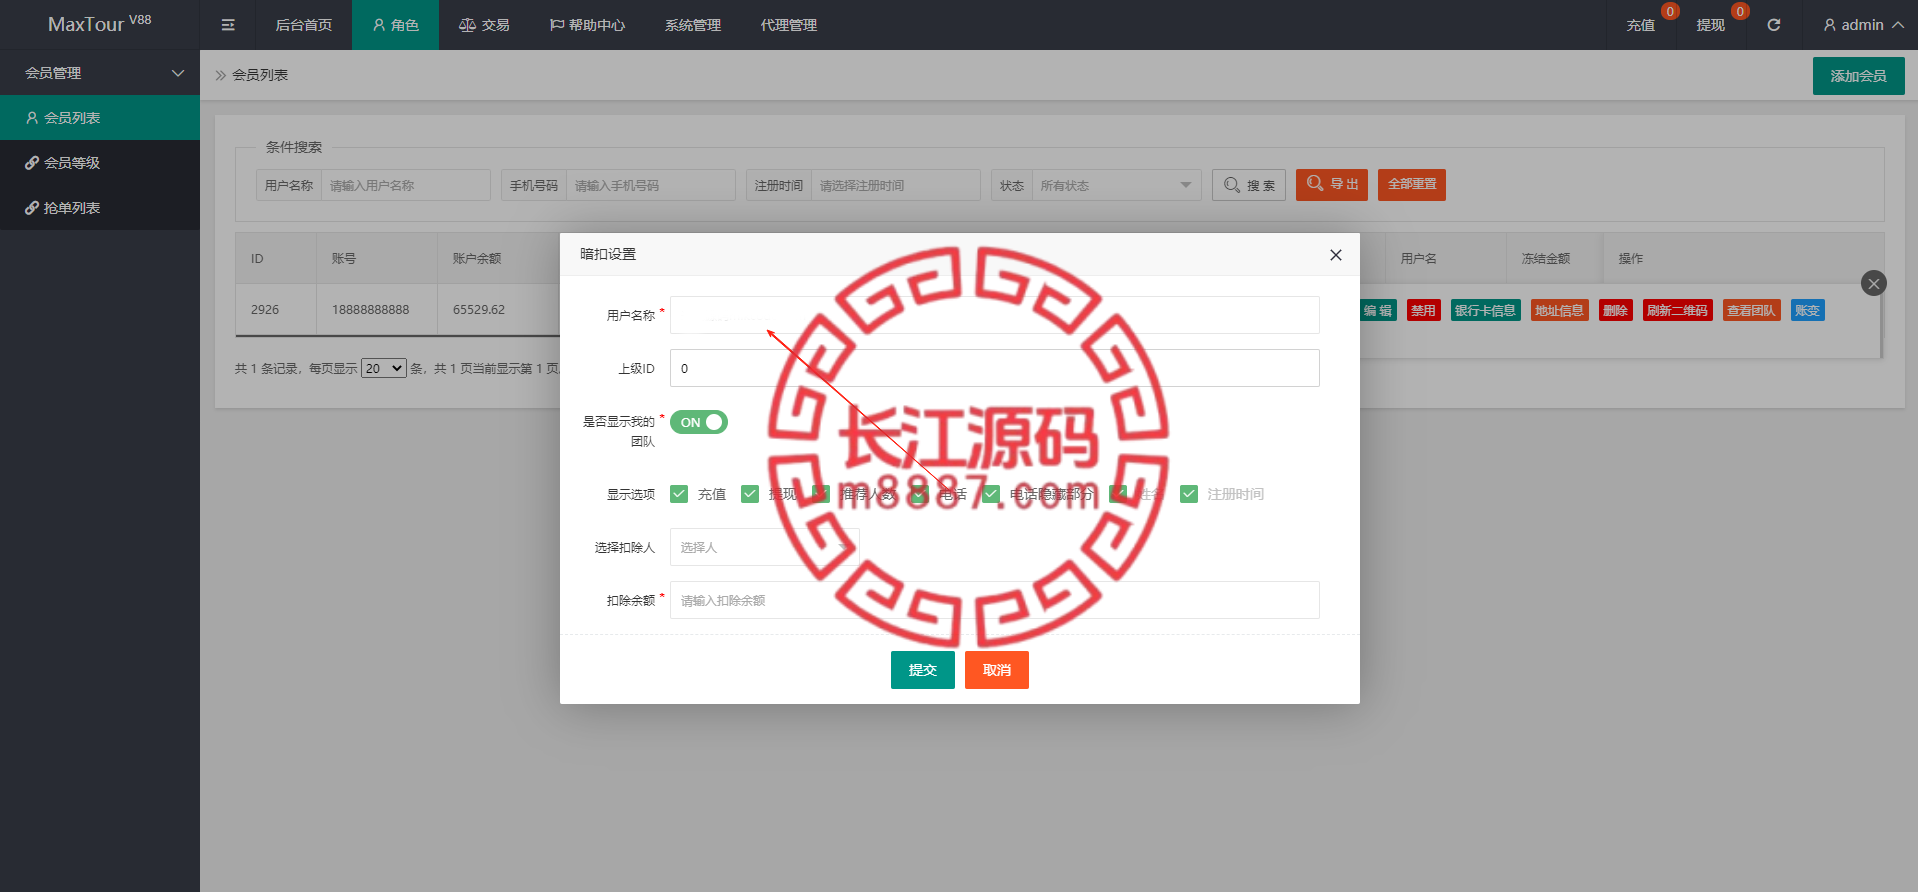Open the per-page count dropdown showing 20

[384, 368]
